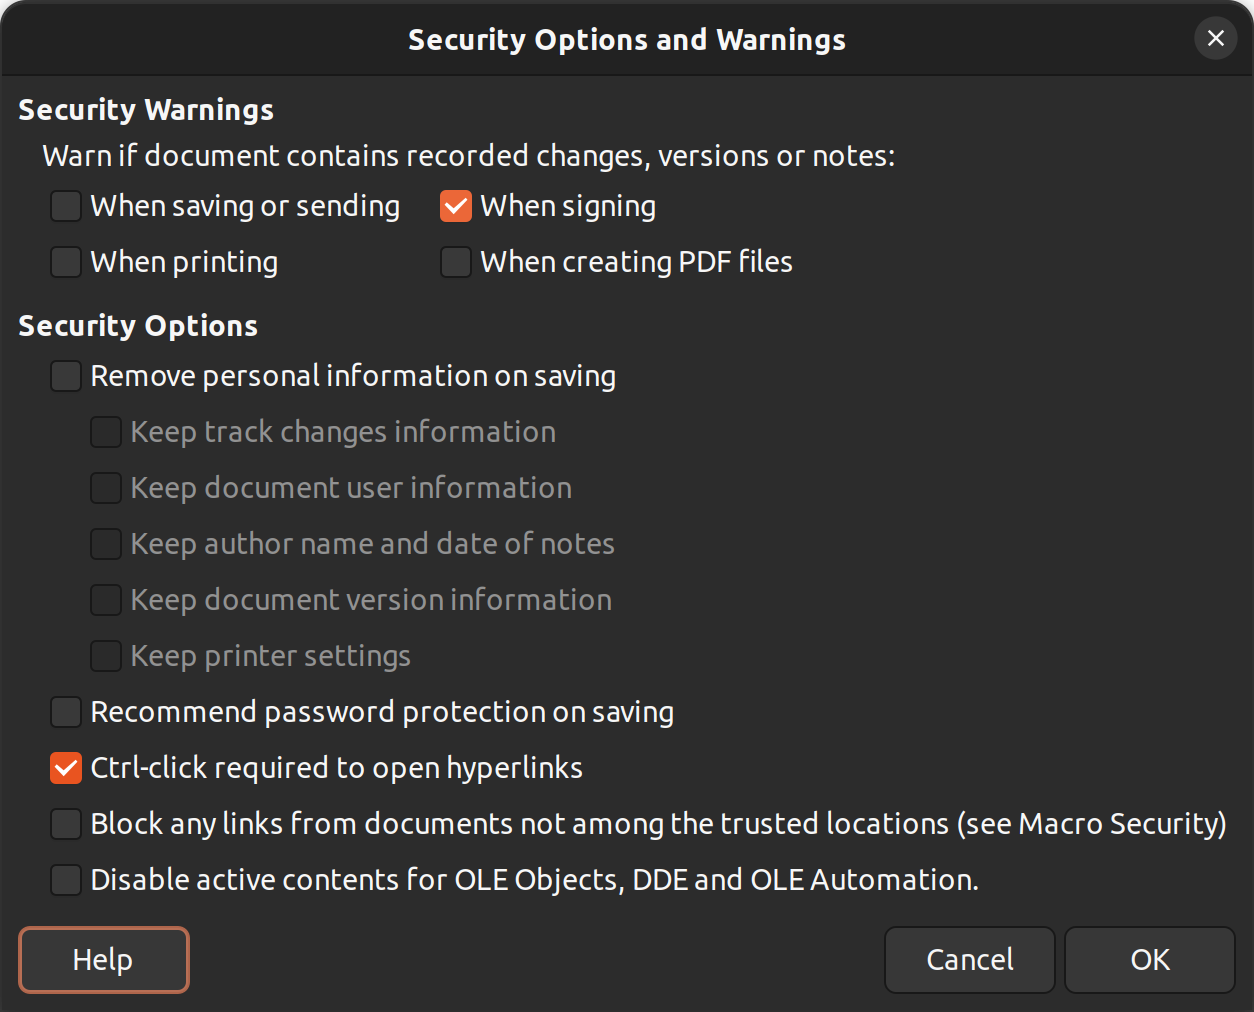Open the Help button
This screenshot has height=1012, width=1254.
[x=104, y=960]
